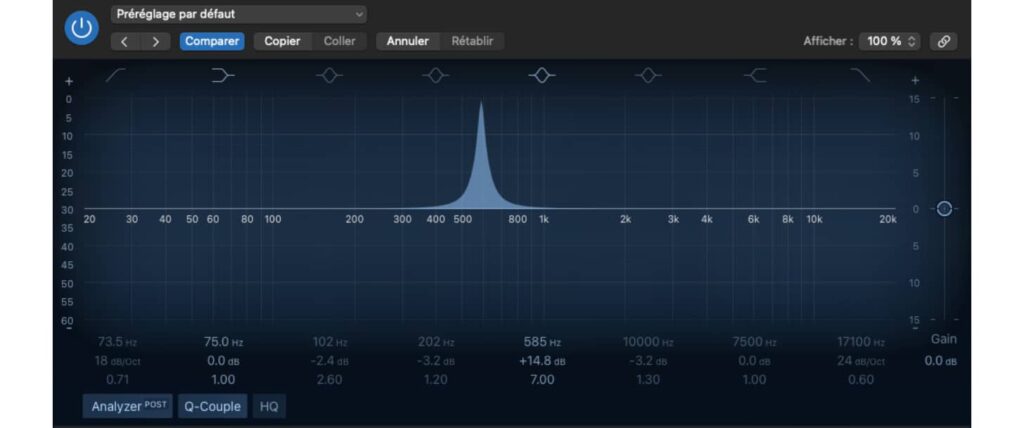The height and width of the screenshot is (428, 1024).
Task: Click the Annuler button
Action: point(408,41)
